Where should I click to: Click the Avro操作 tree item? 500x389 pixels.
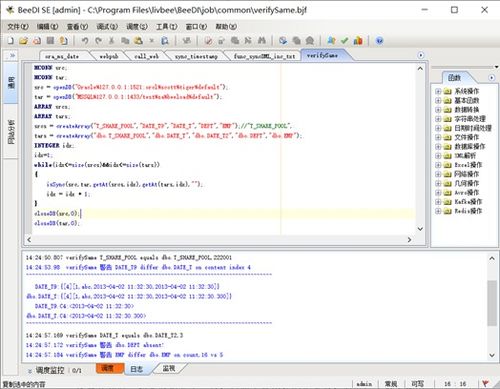[x=466, y=193]
